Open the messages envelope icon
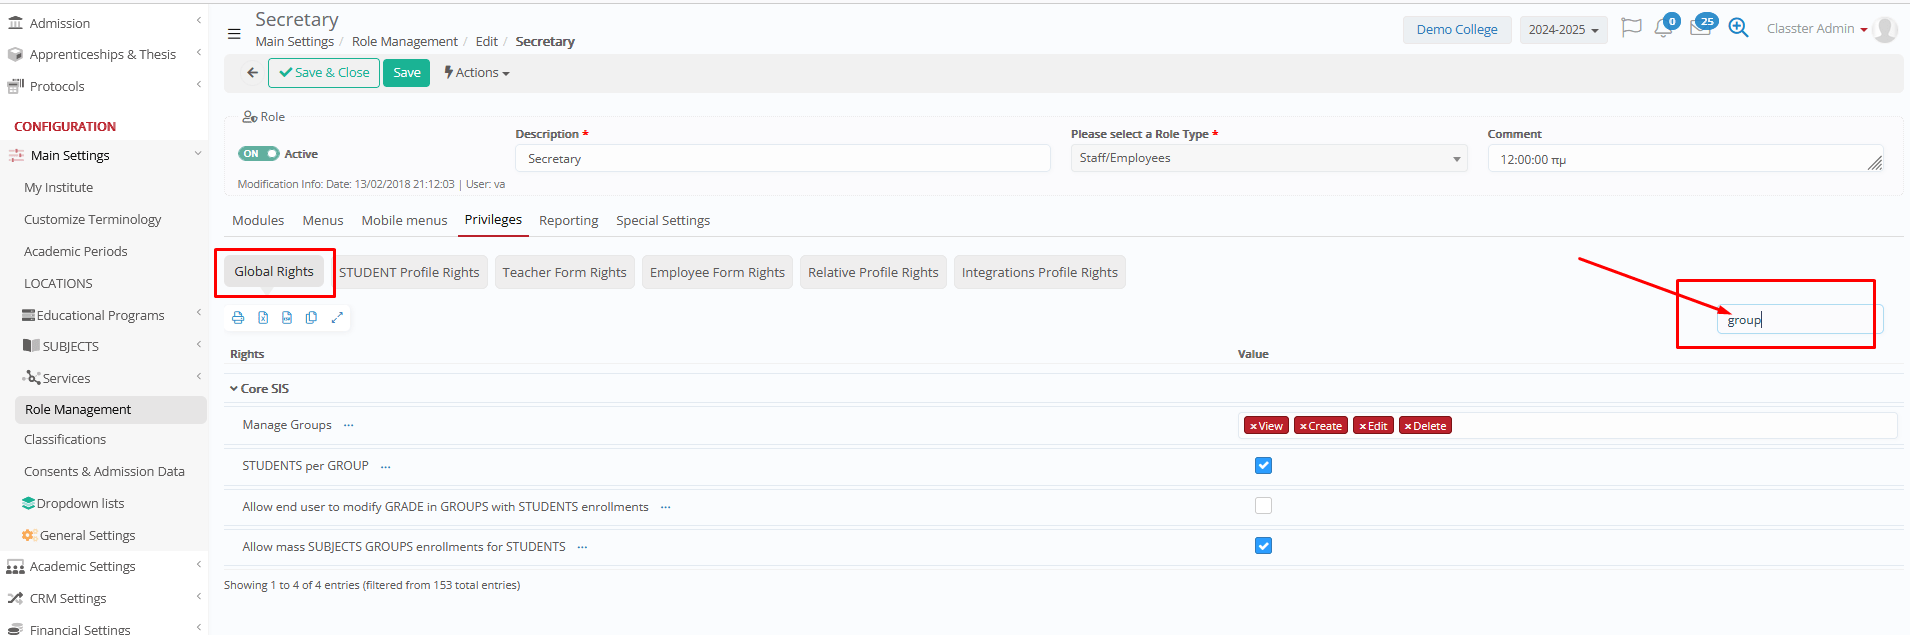 tap(1699, 28)
